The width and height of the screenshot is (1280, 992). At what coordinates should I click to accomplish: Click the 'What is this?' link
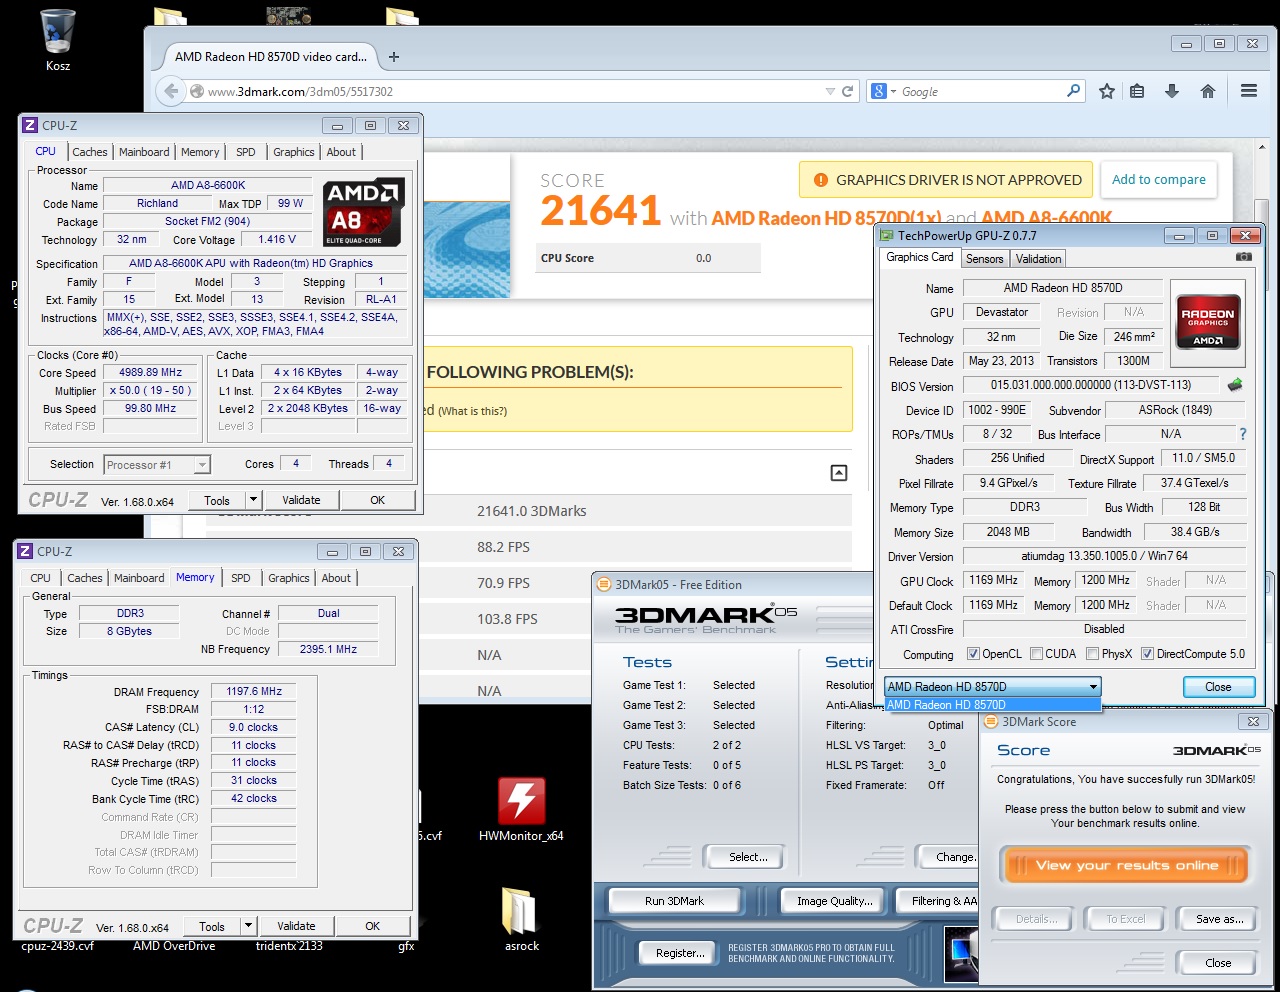point(473,411)
